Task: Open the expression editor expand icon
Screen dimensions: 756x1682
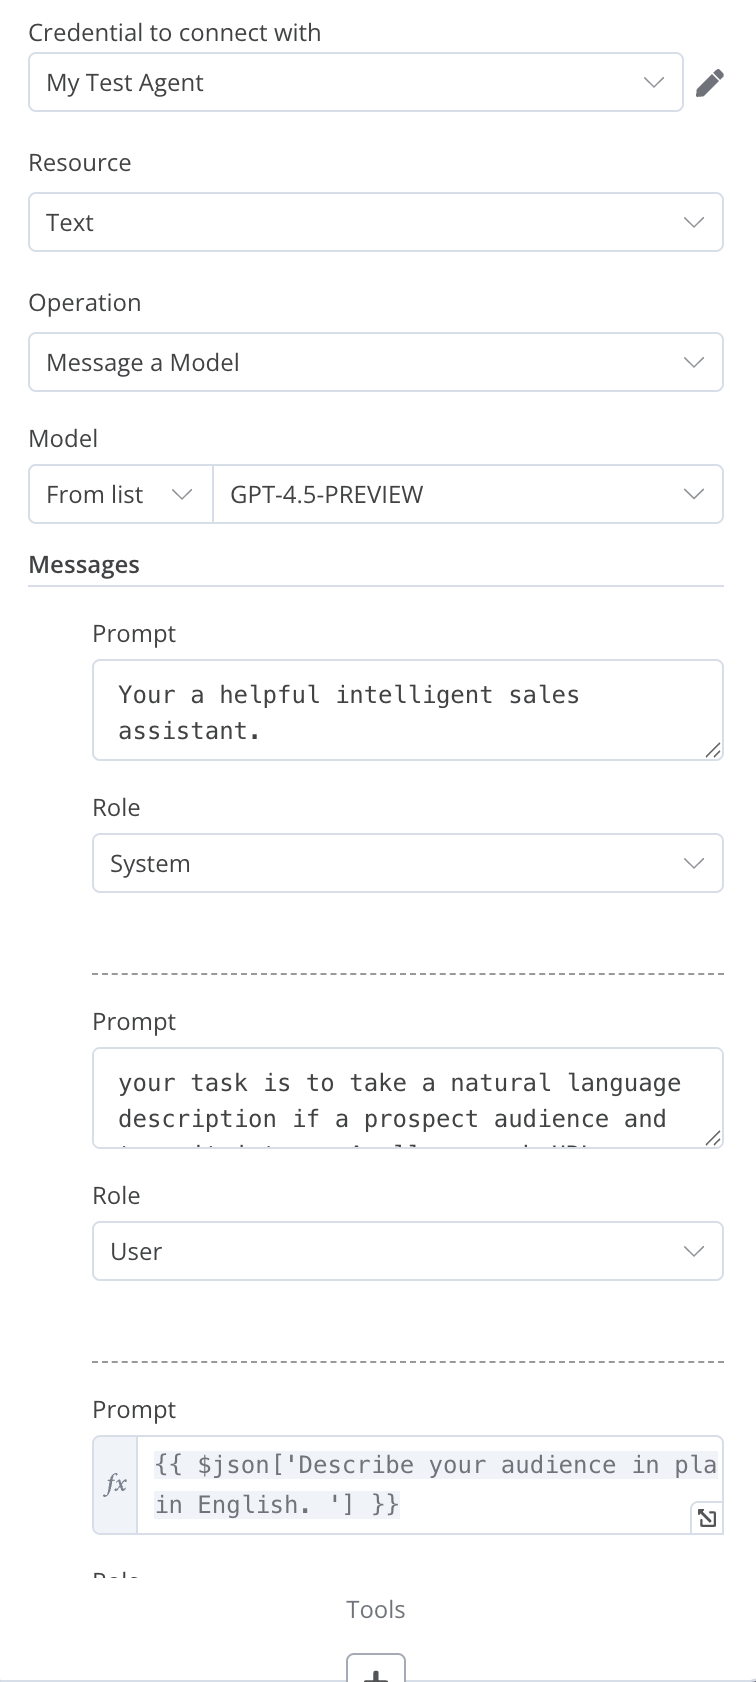Action: 707,1519
